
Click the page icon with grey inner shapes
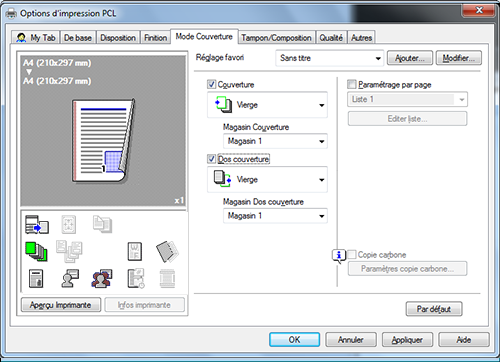[135, 251]
